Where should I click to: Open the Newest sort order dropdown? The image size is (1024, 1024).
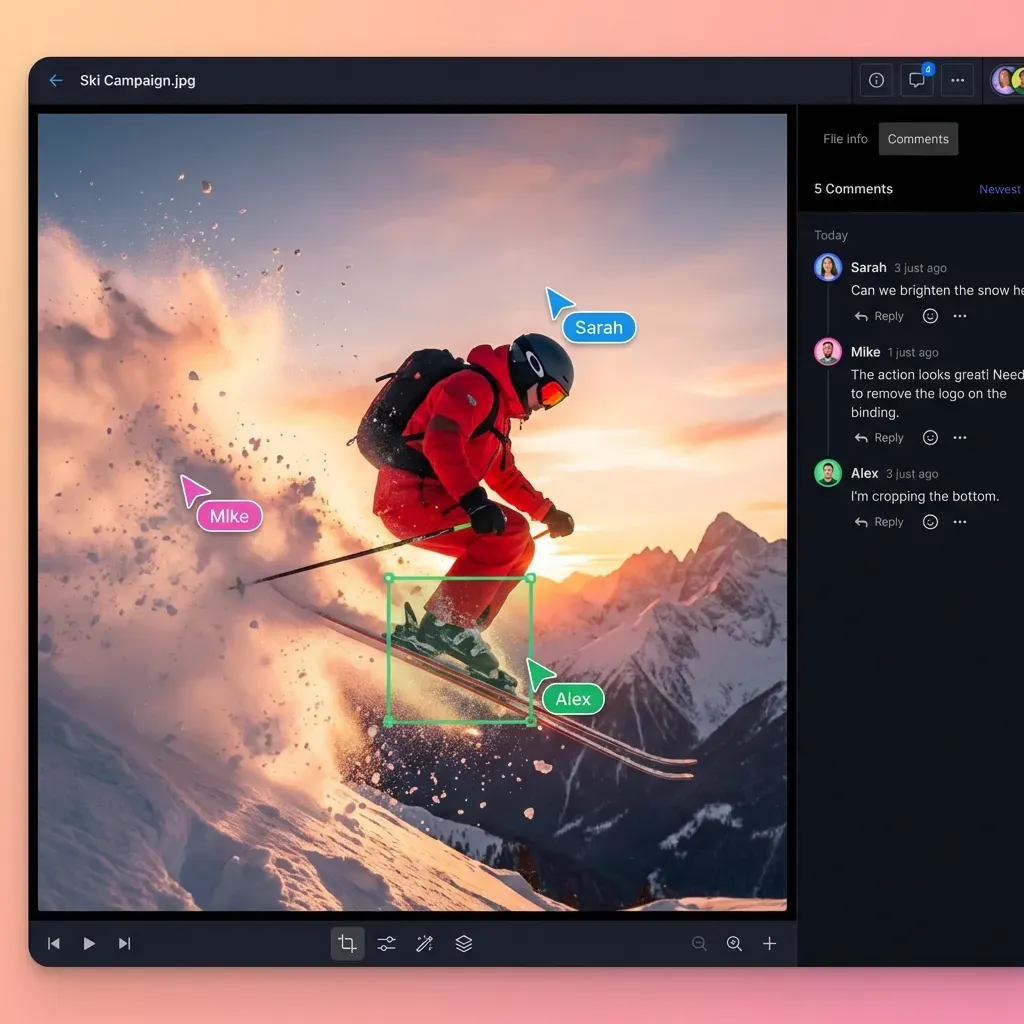(999, 189)
